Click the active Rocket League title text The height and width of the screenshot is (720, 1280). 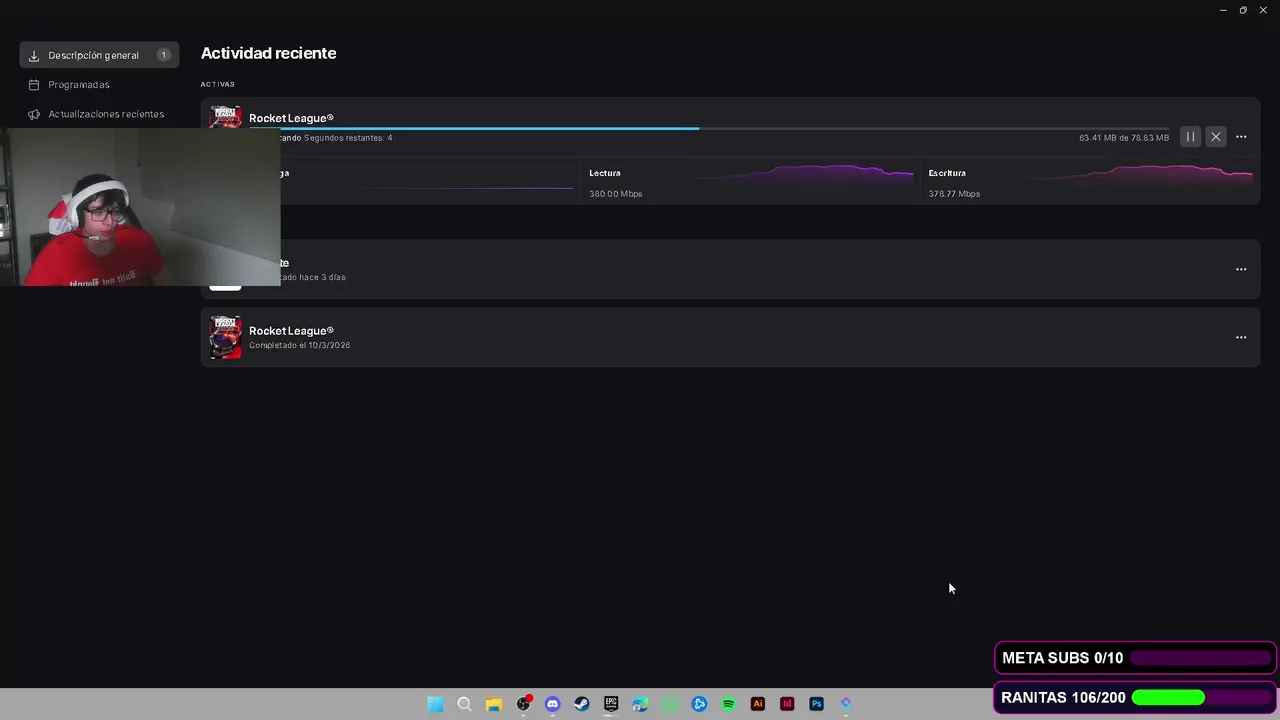point(291,118)
